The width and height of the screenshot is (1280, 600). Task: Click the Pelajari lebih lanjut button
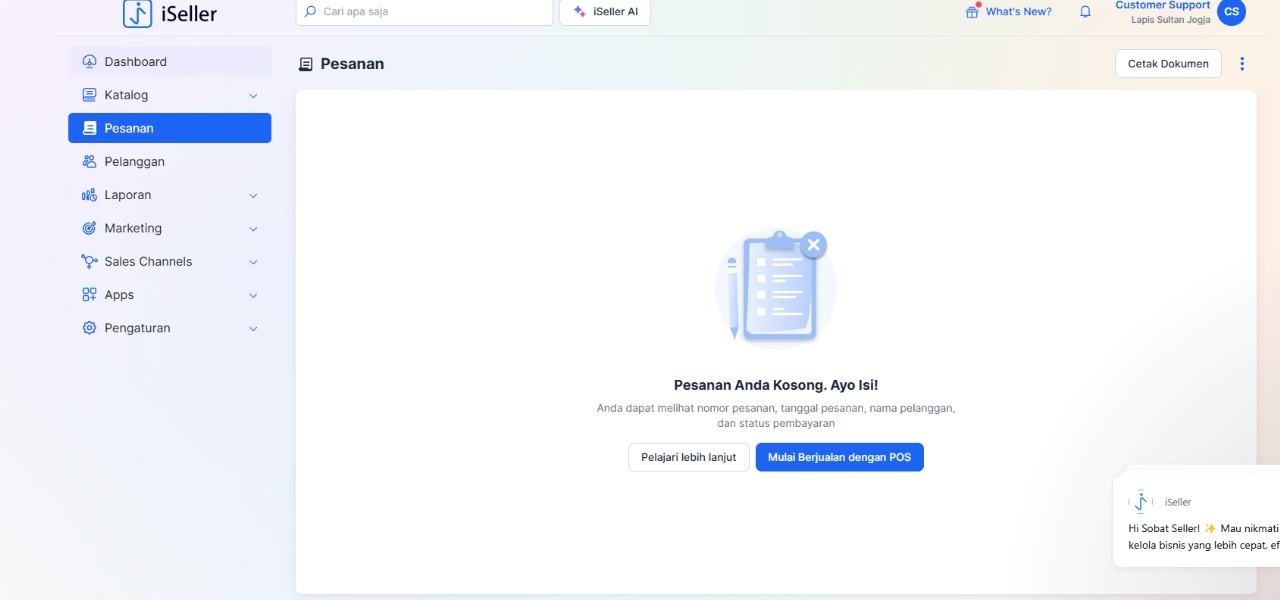pyautogui.click(x=688, y=457)
